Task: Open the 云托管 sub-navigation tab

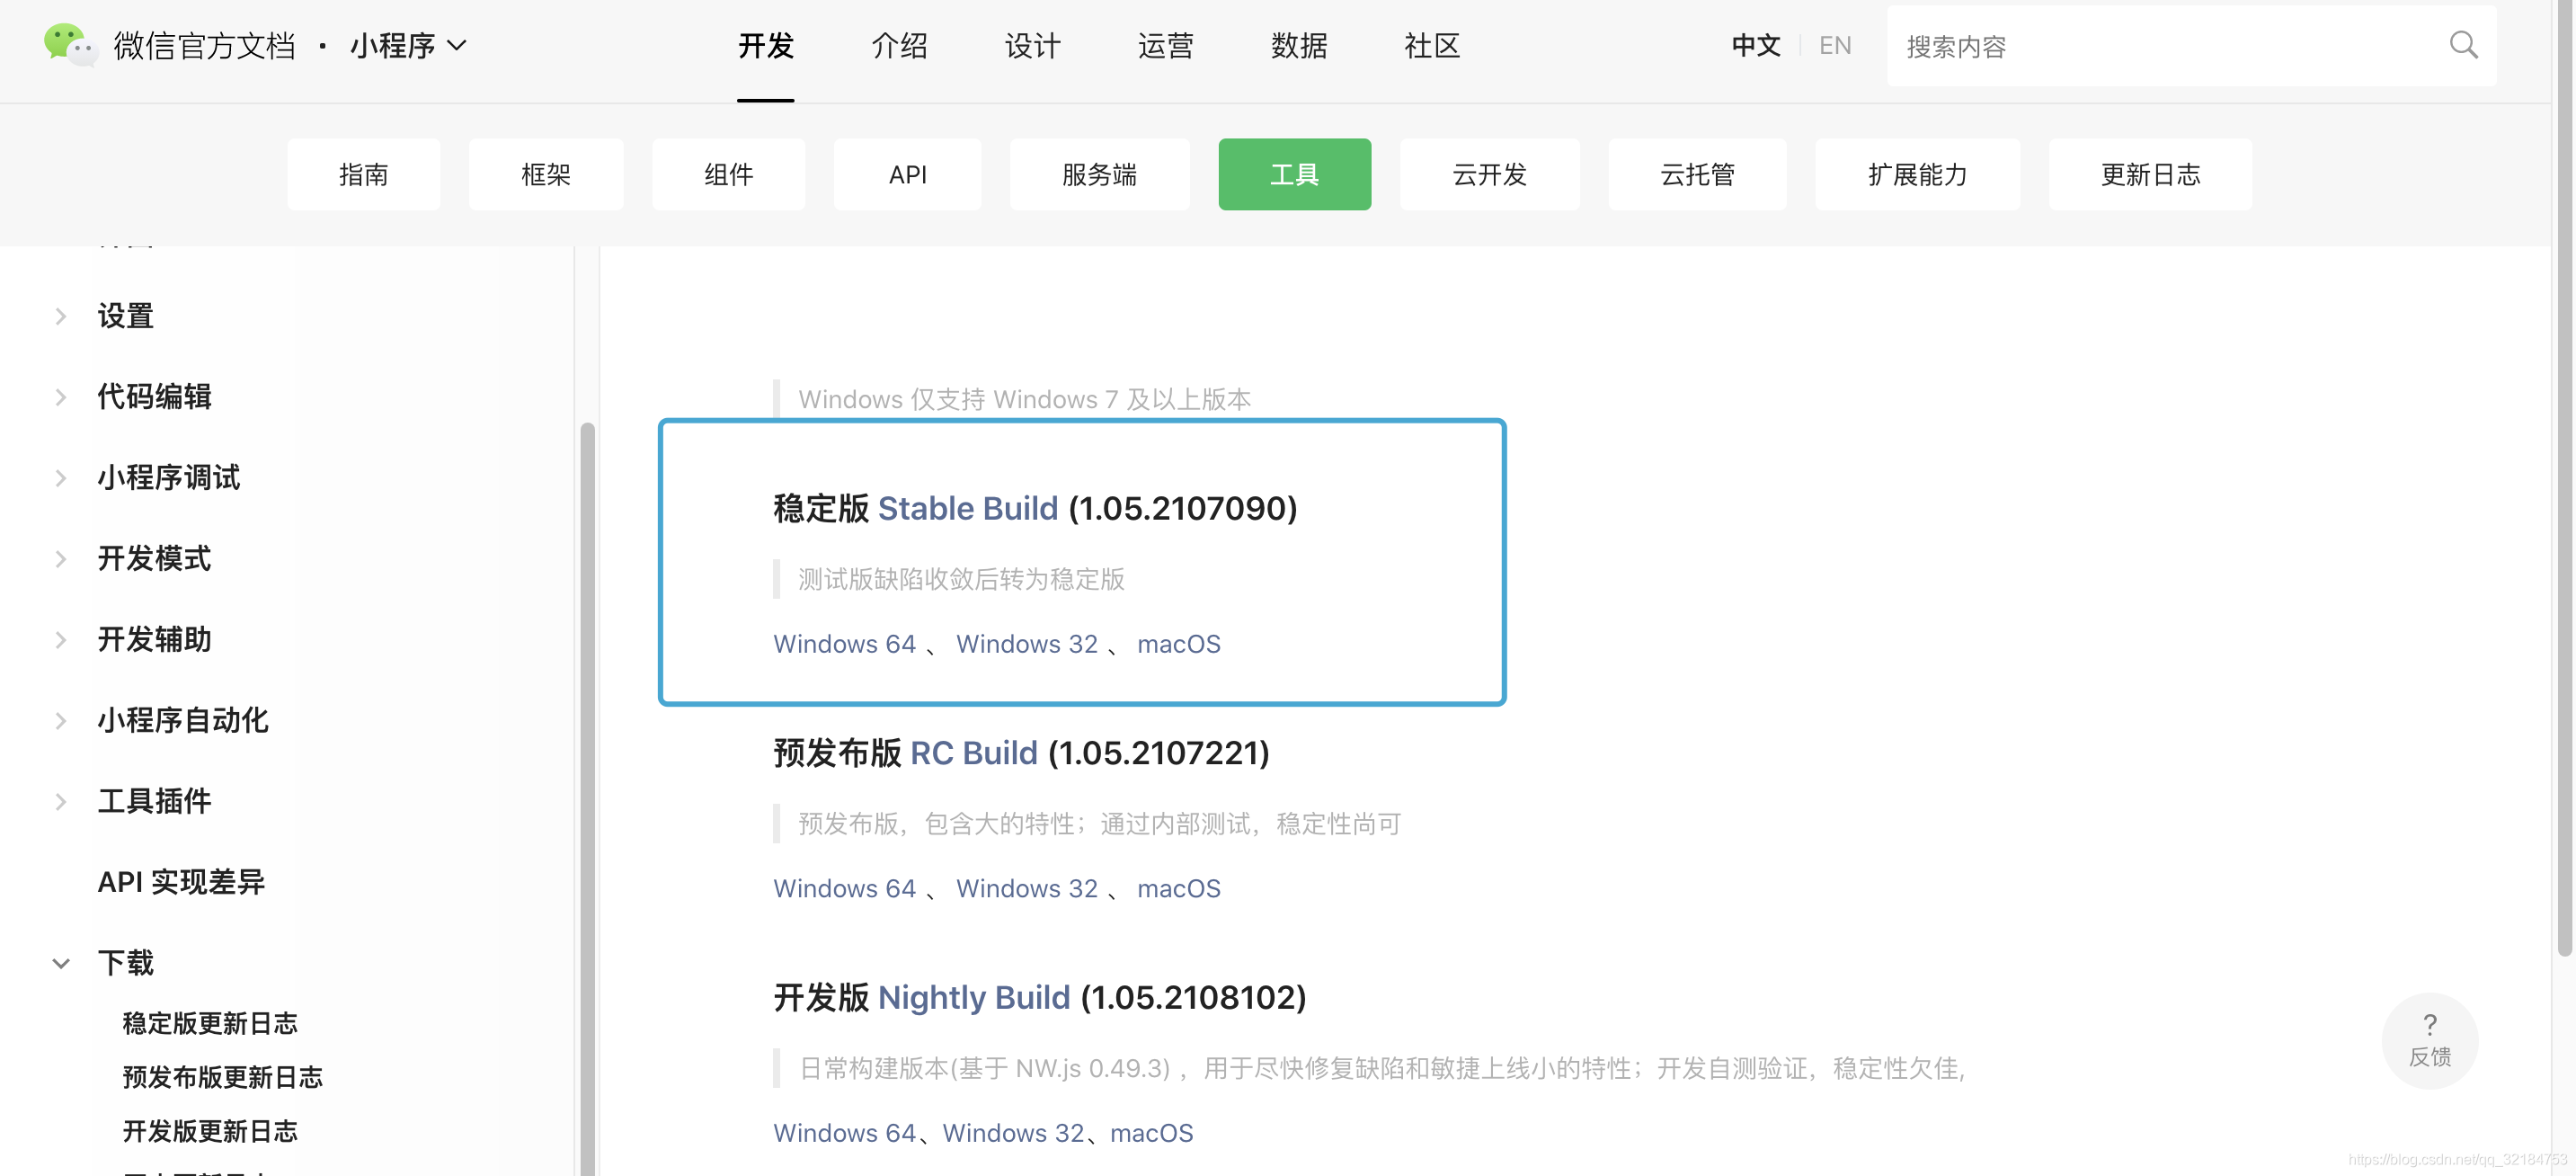Action: (x=1697, y=174)
